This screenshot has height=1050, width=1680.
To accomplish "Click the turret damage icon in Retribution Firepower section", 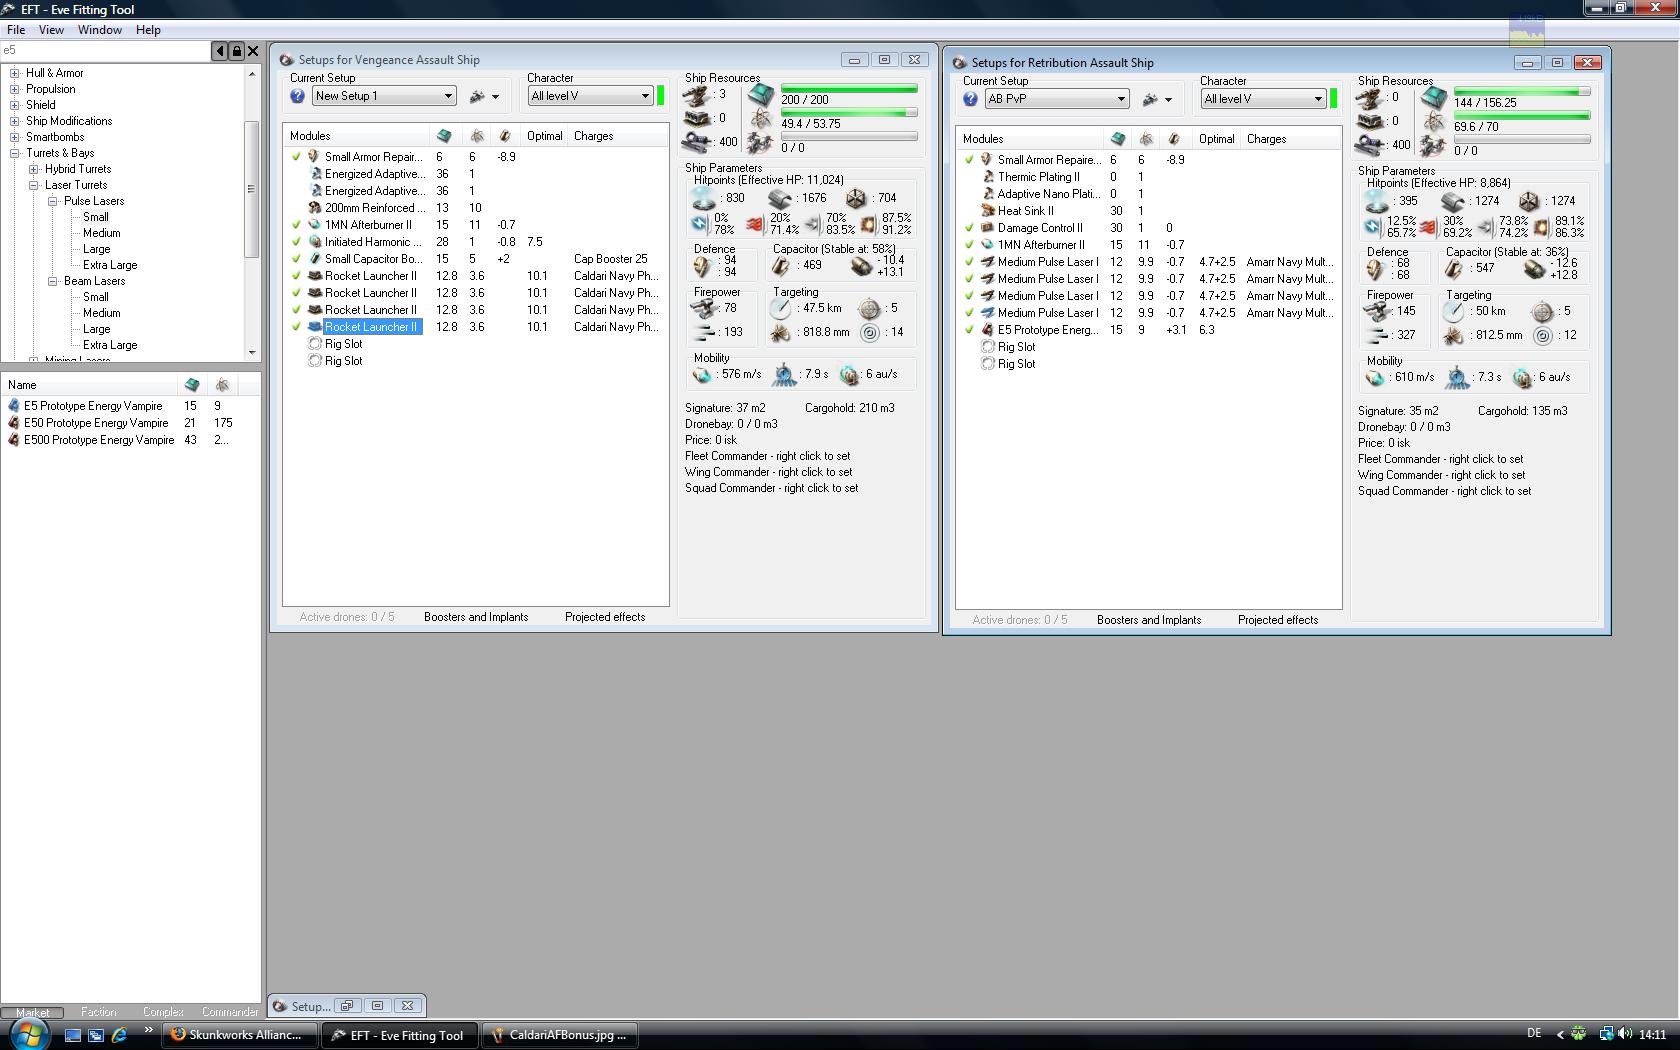I will click(x=1378, y=312).
